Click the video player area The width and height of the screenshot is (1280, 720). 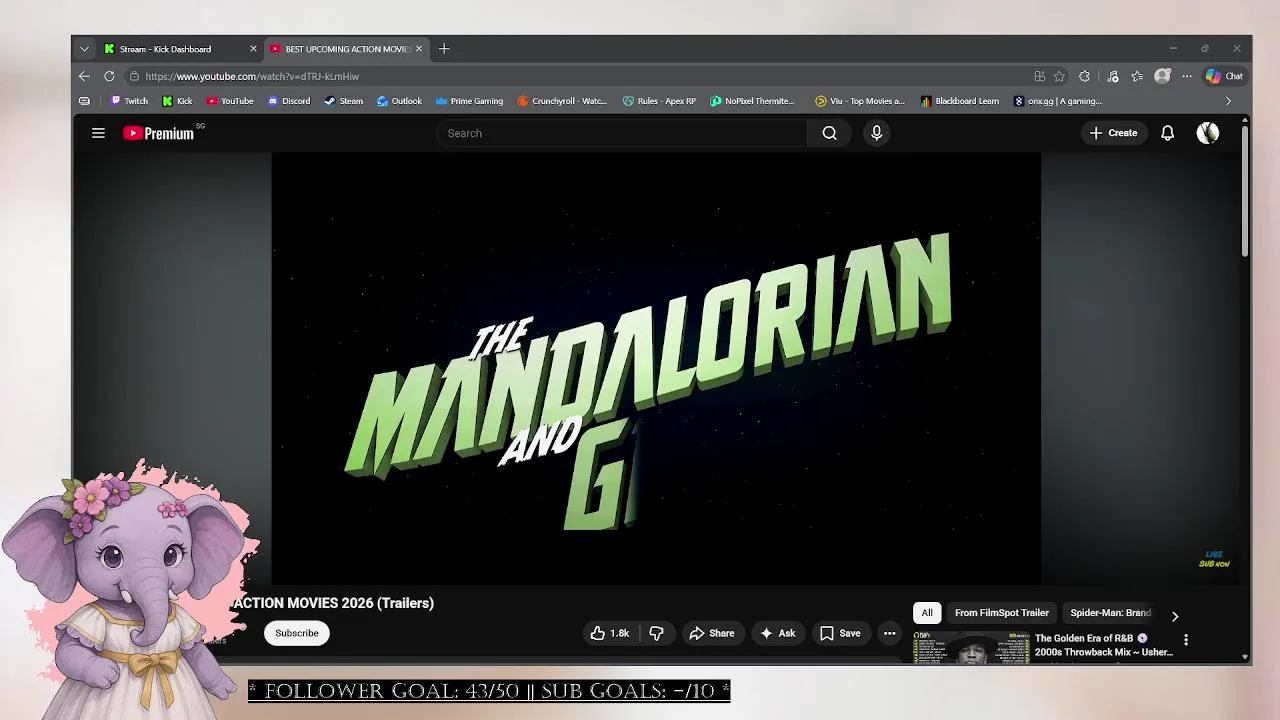(x=656, y=368)
